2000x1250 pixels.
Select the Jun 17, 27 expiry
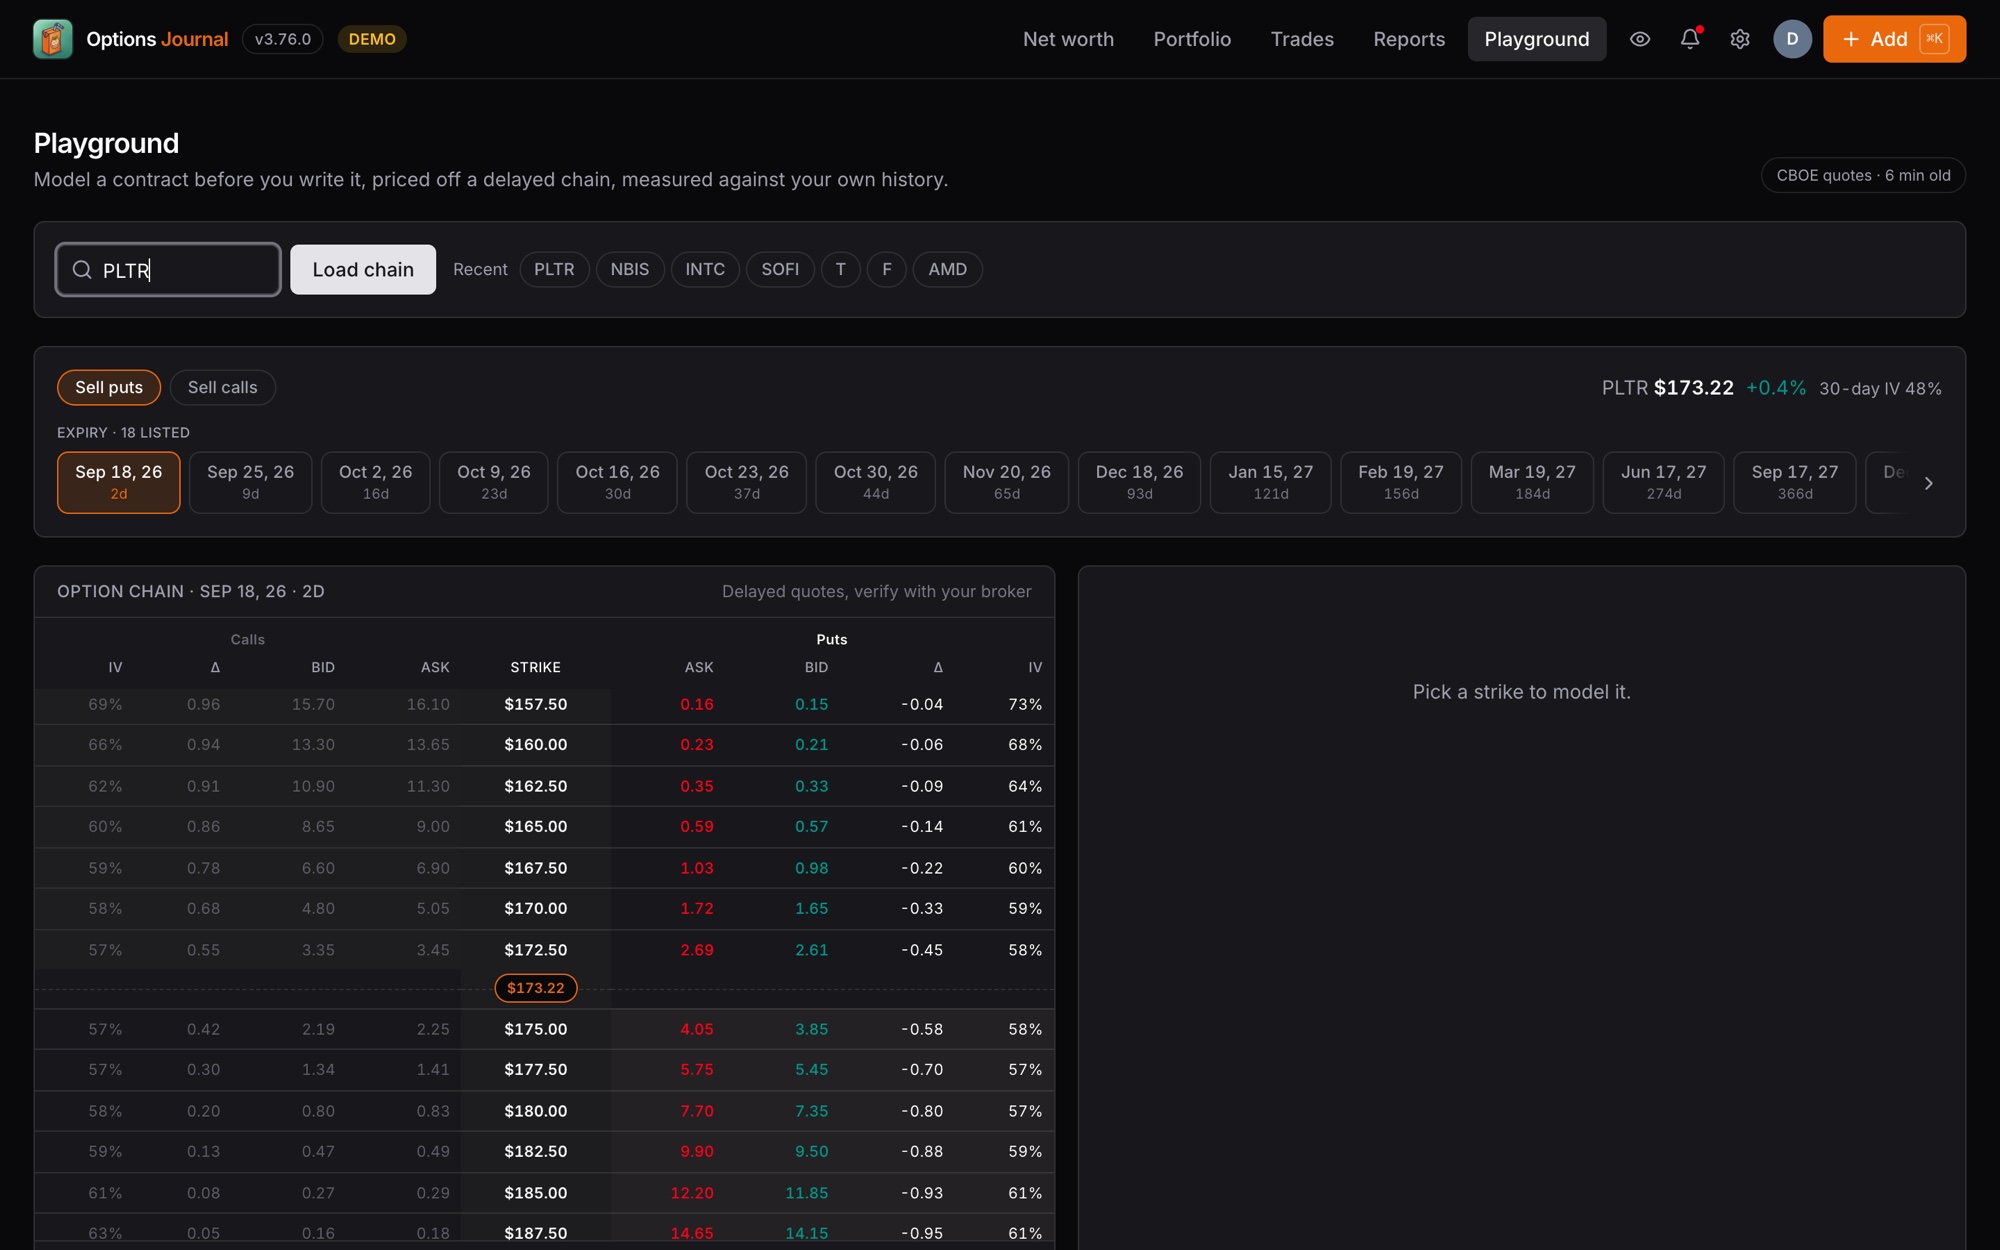[x=1664, y=483]
